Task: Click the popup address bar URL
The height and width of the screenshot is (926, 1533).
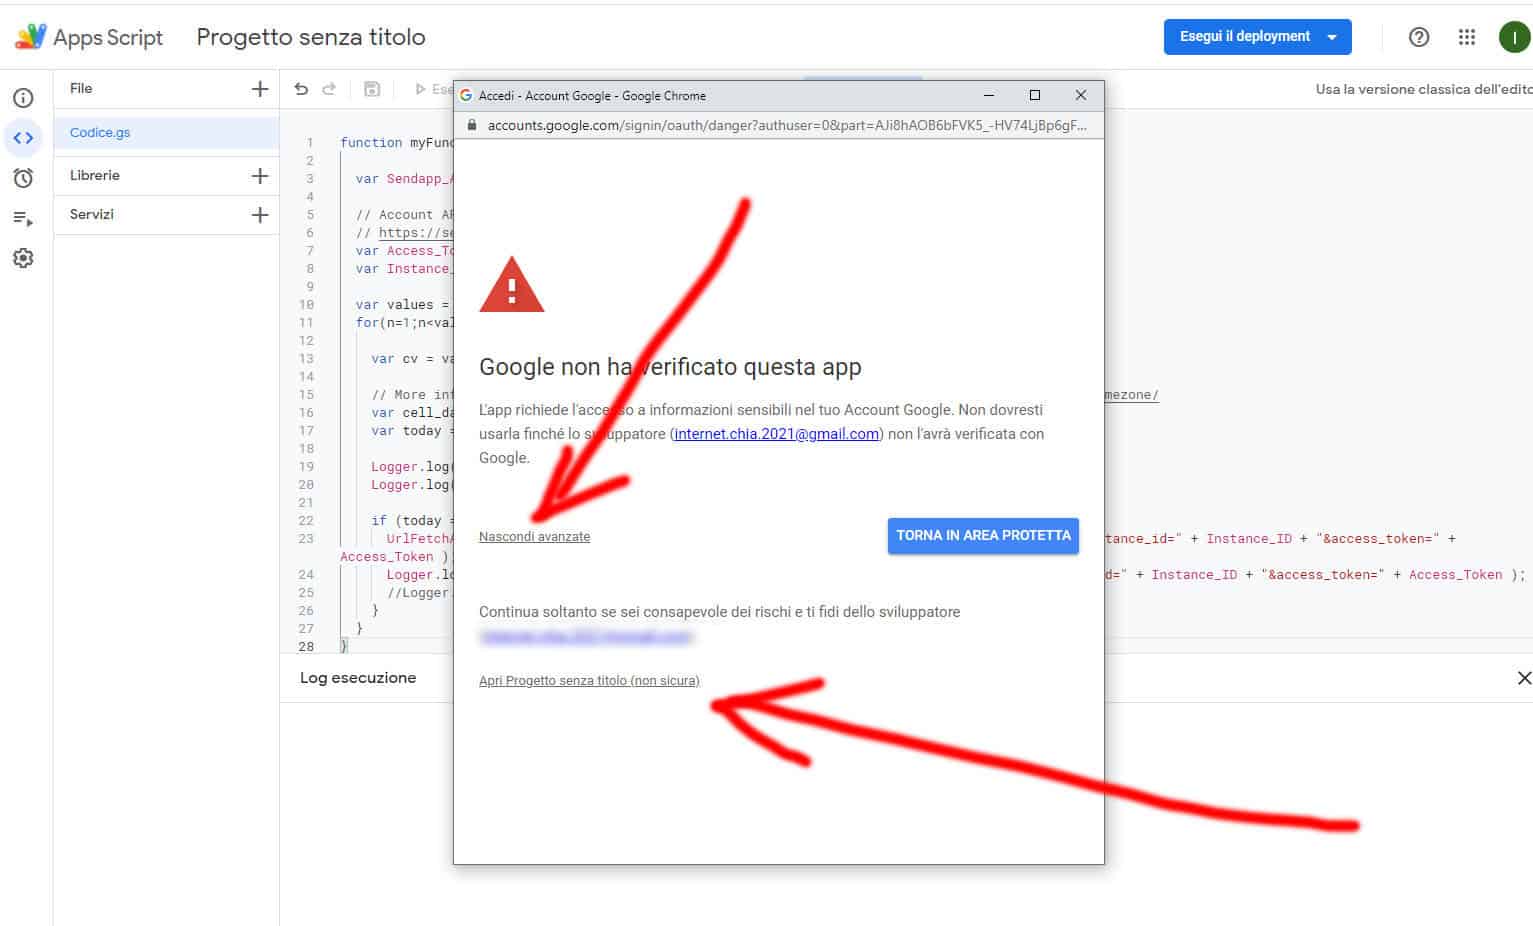Action: [x=786, y=126]
